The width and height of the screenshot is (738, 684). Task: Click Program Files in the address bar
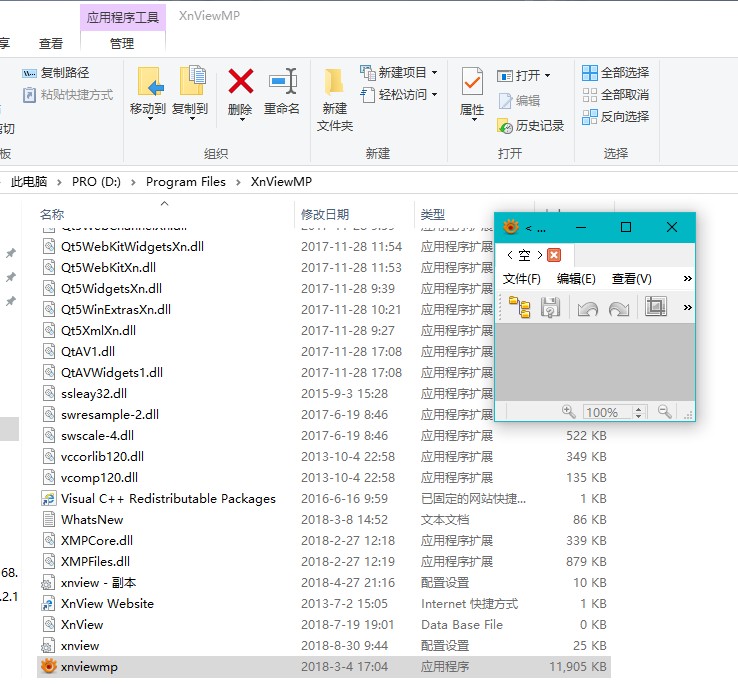185,182
